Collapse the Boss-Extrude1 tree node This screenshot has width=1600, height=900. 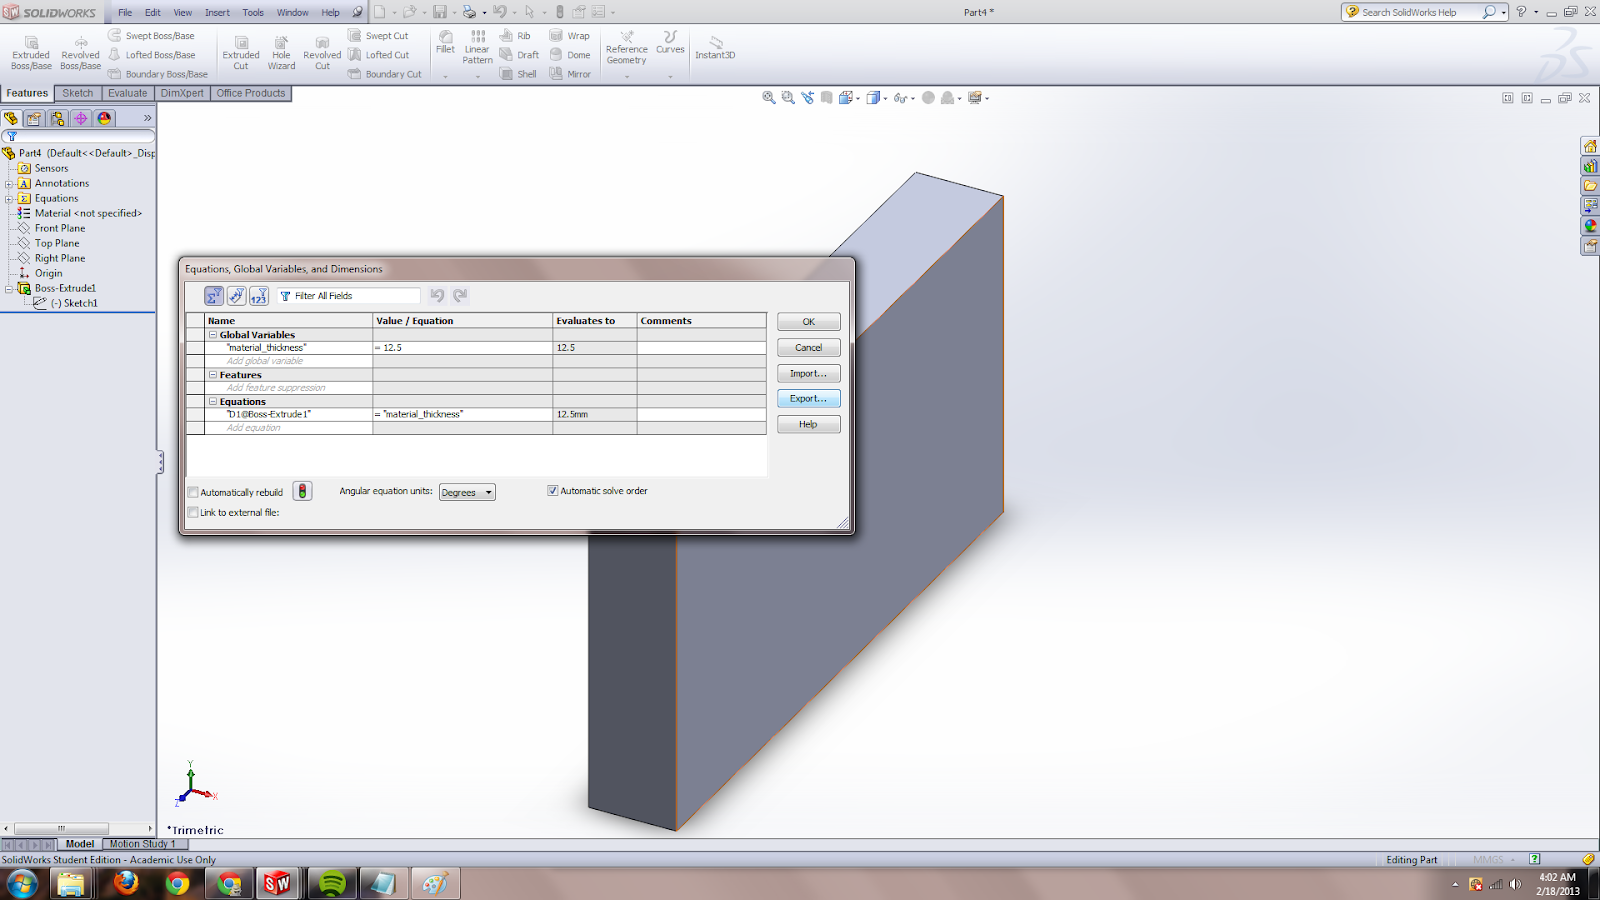[x=9, y=289]
